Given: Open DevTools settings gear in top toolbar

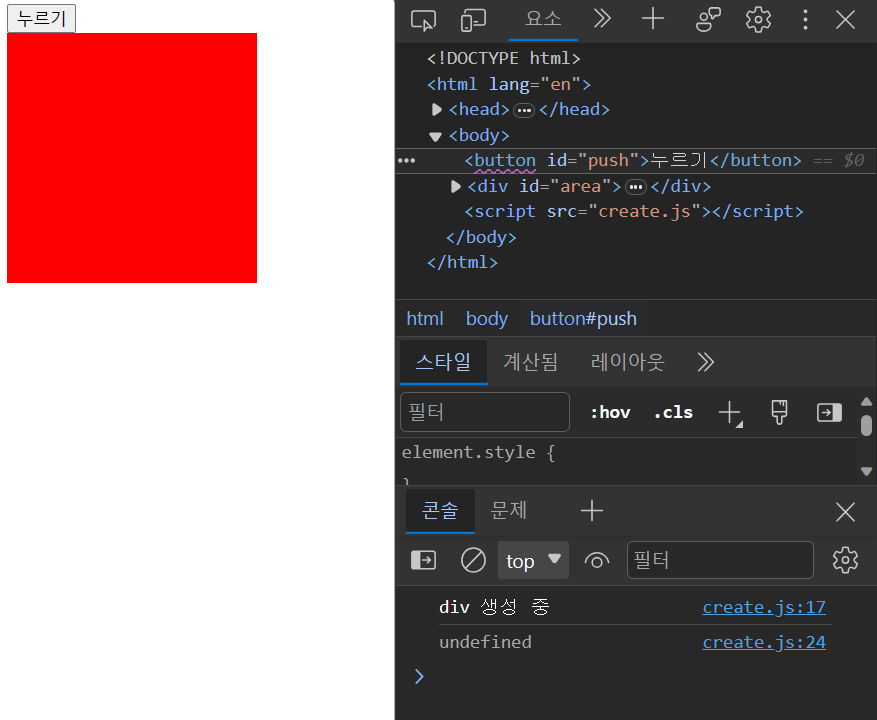Looking at the screenshot, I should click(758, 20).
